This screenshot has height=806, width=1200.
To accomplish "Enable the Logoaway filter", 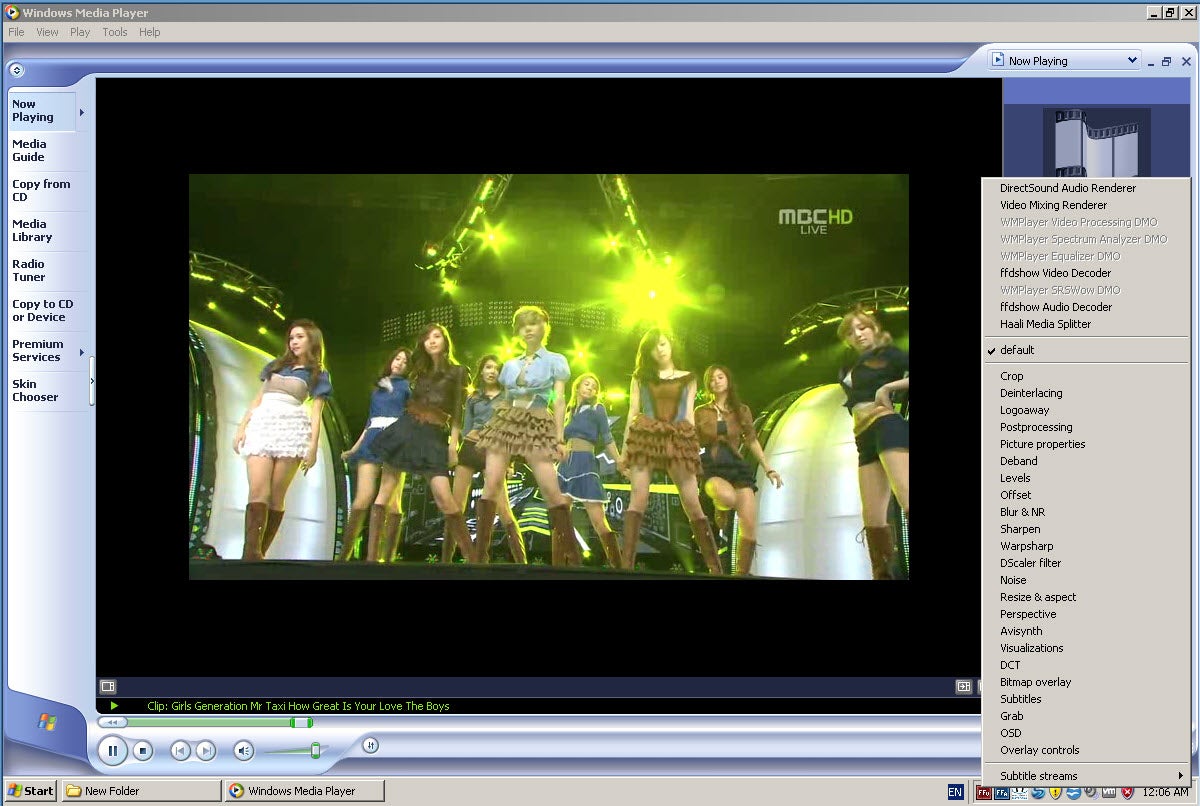I will 1086,410.
